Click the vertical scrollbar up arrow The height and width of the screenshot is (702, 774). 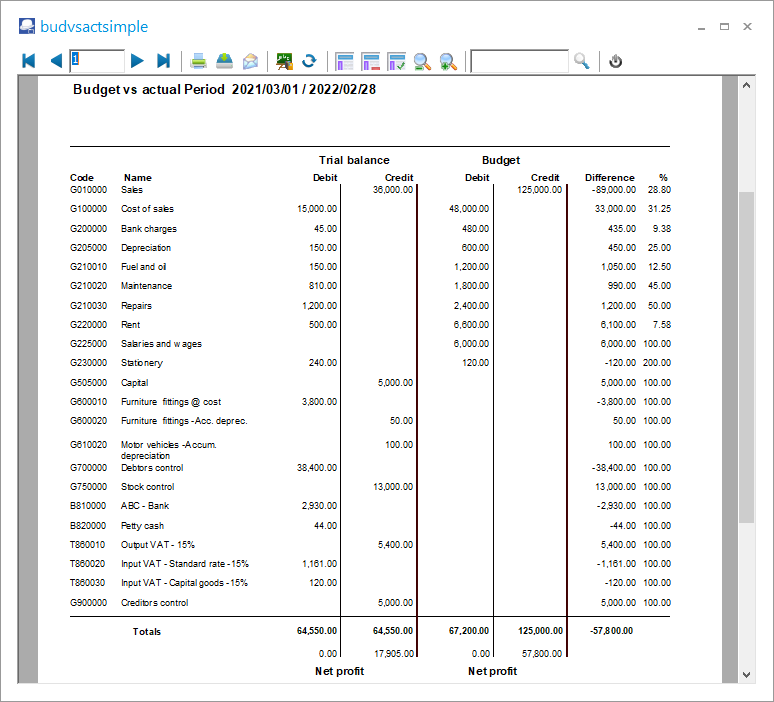click(746, 87)
